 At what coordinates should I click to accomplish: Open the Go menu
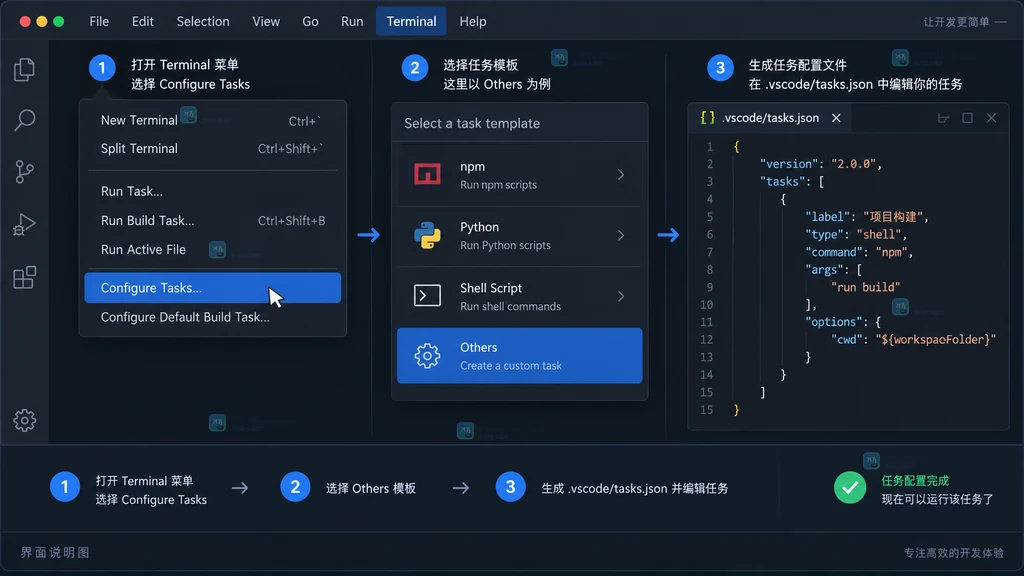coord(310,22)
